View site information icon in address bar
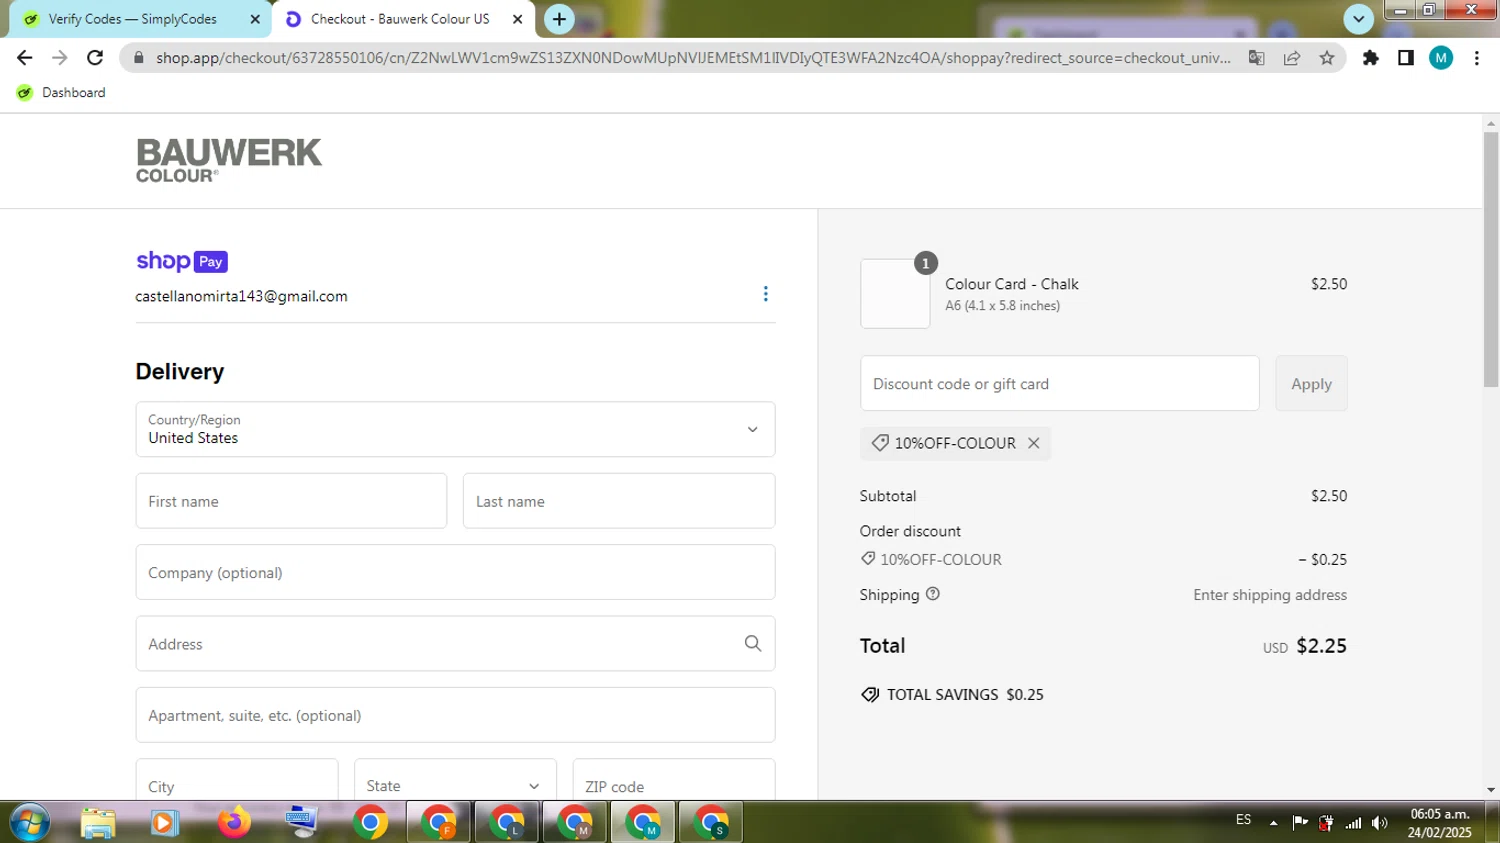 coord(138,58)
